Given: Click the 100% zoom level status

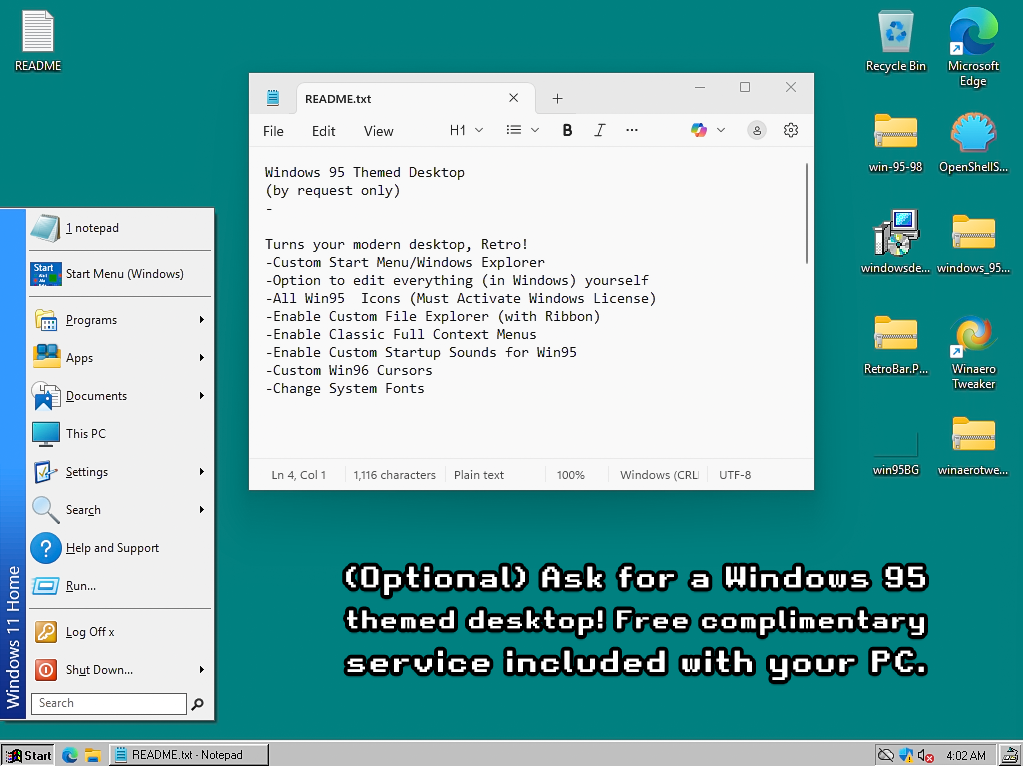Looking at the screenshot, I should (x=571, y=475).
